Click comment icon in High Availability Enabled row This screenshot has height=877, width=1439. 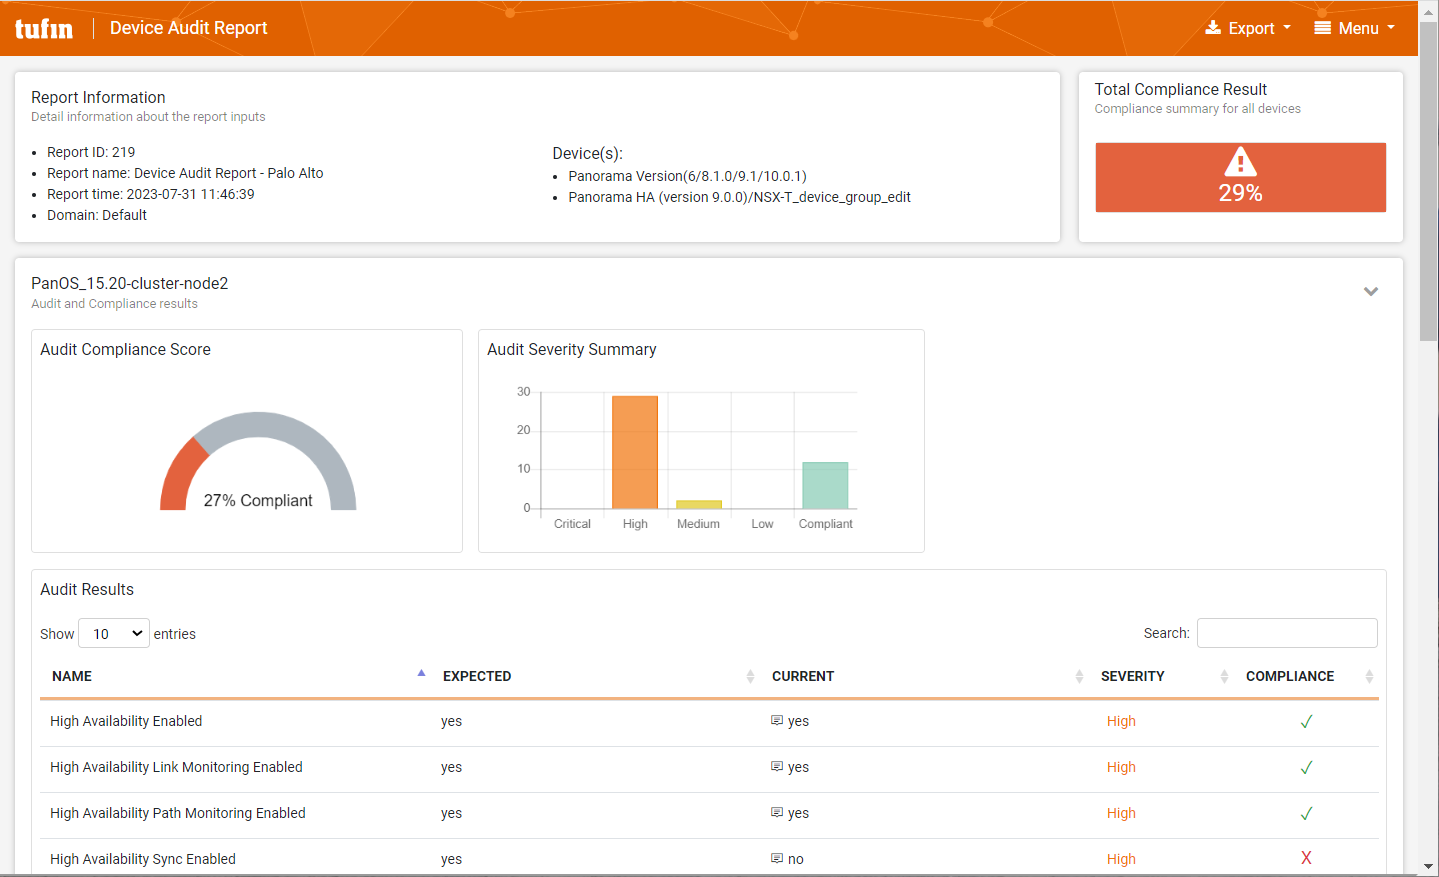tap(777, 720)
